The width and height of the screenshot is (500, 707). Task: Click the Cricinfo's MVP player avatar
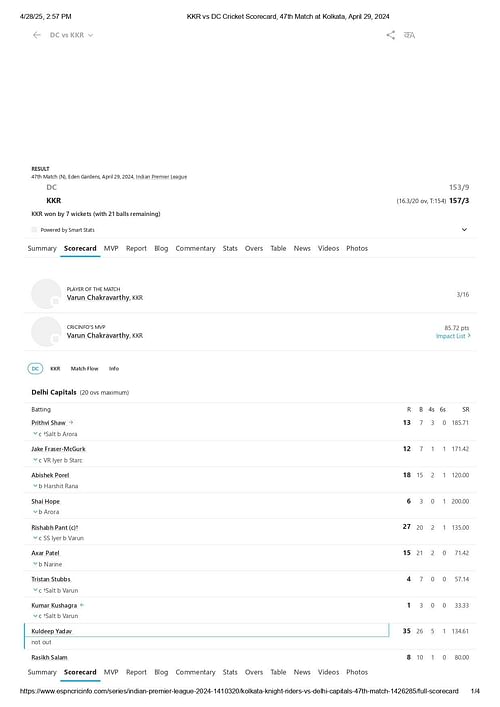pos(46,332)
